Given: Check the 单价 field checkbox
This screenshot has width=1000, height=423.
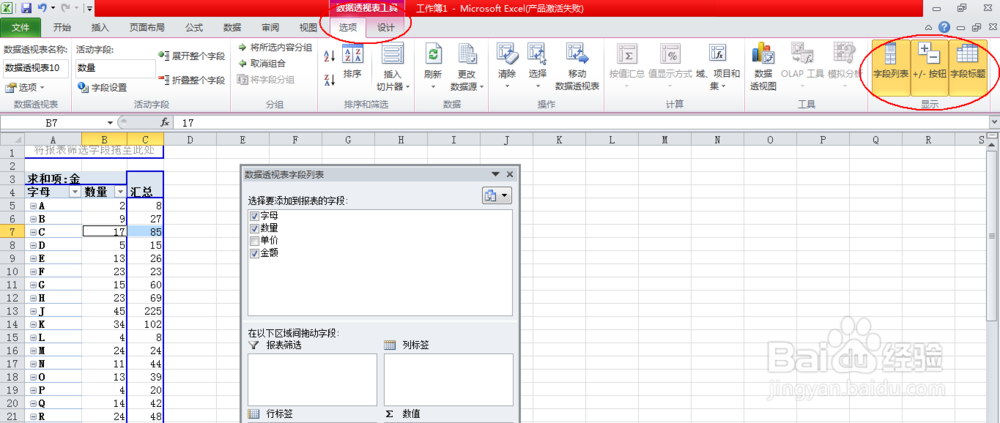Looking at the screenshot, I should tap(254, 241).
